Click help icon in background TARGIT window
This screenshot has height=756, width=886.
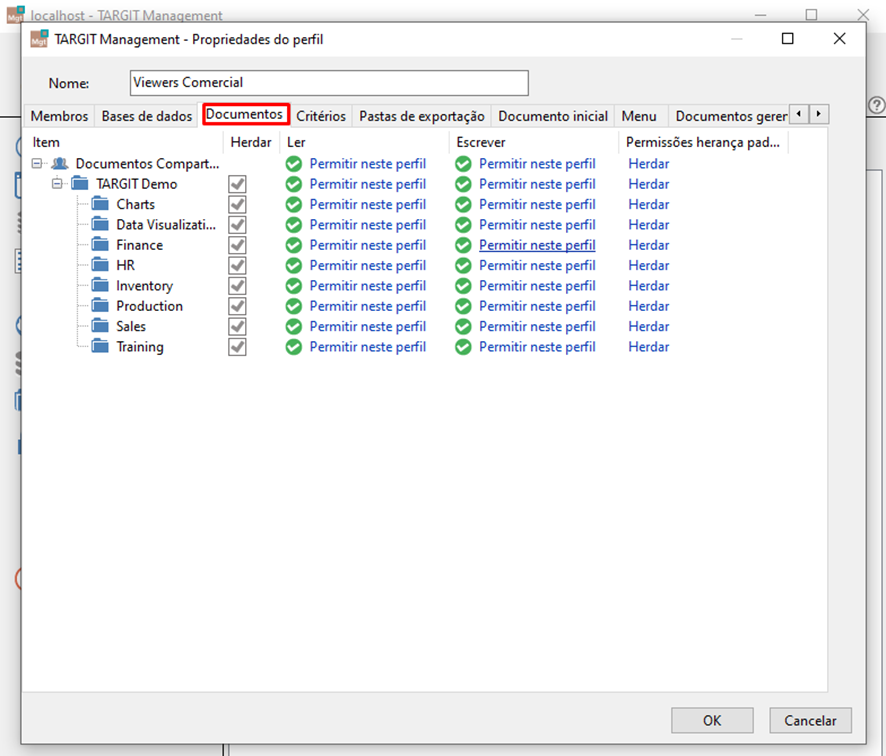pos(877,105)
